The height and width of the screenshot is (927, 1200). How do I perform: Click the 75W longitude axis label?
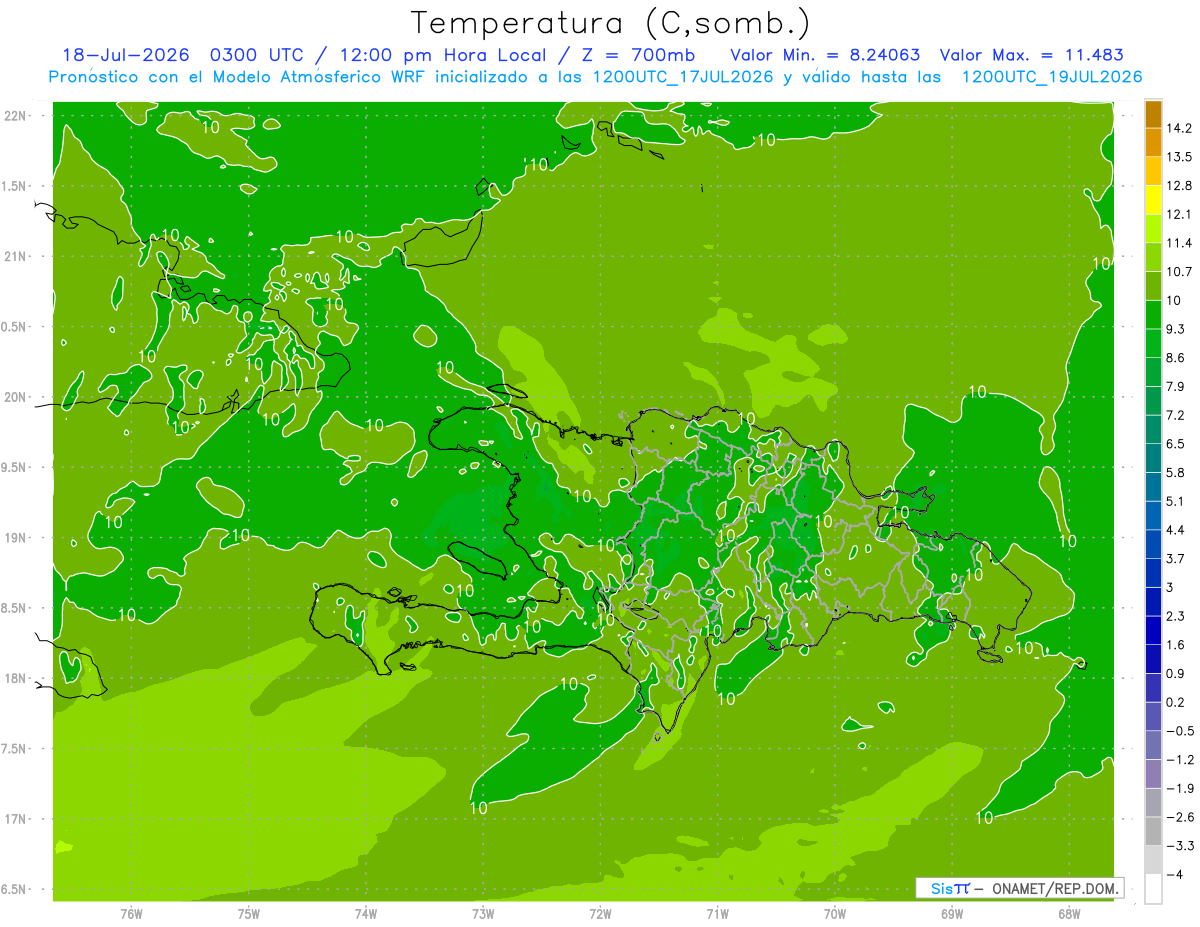point(248,913)
